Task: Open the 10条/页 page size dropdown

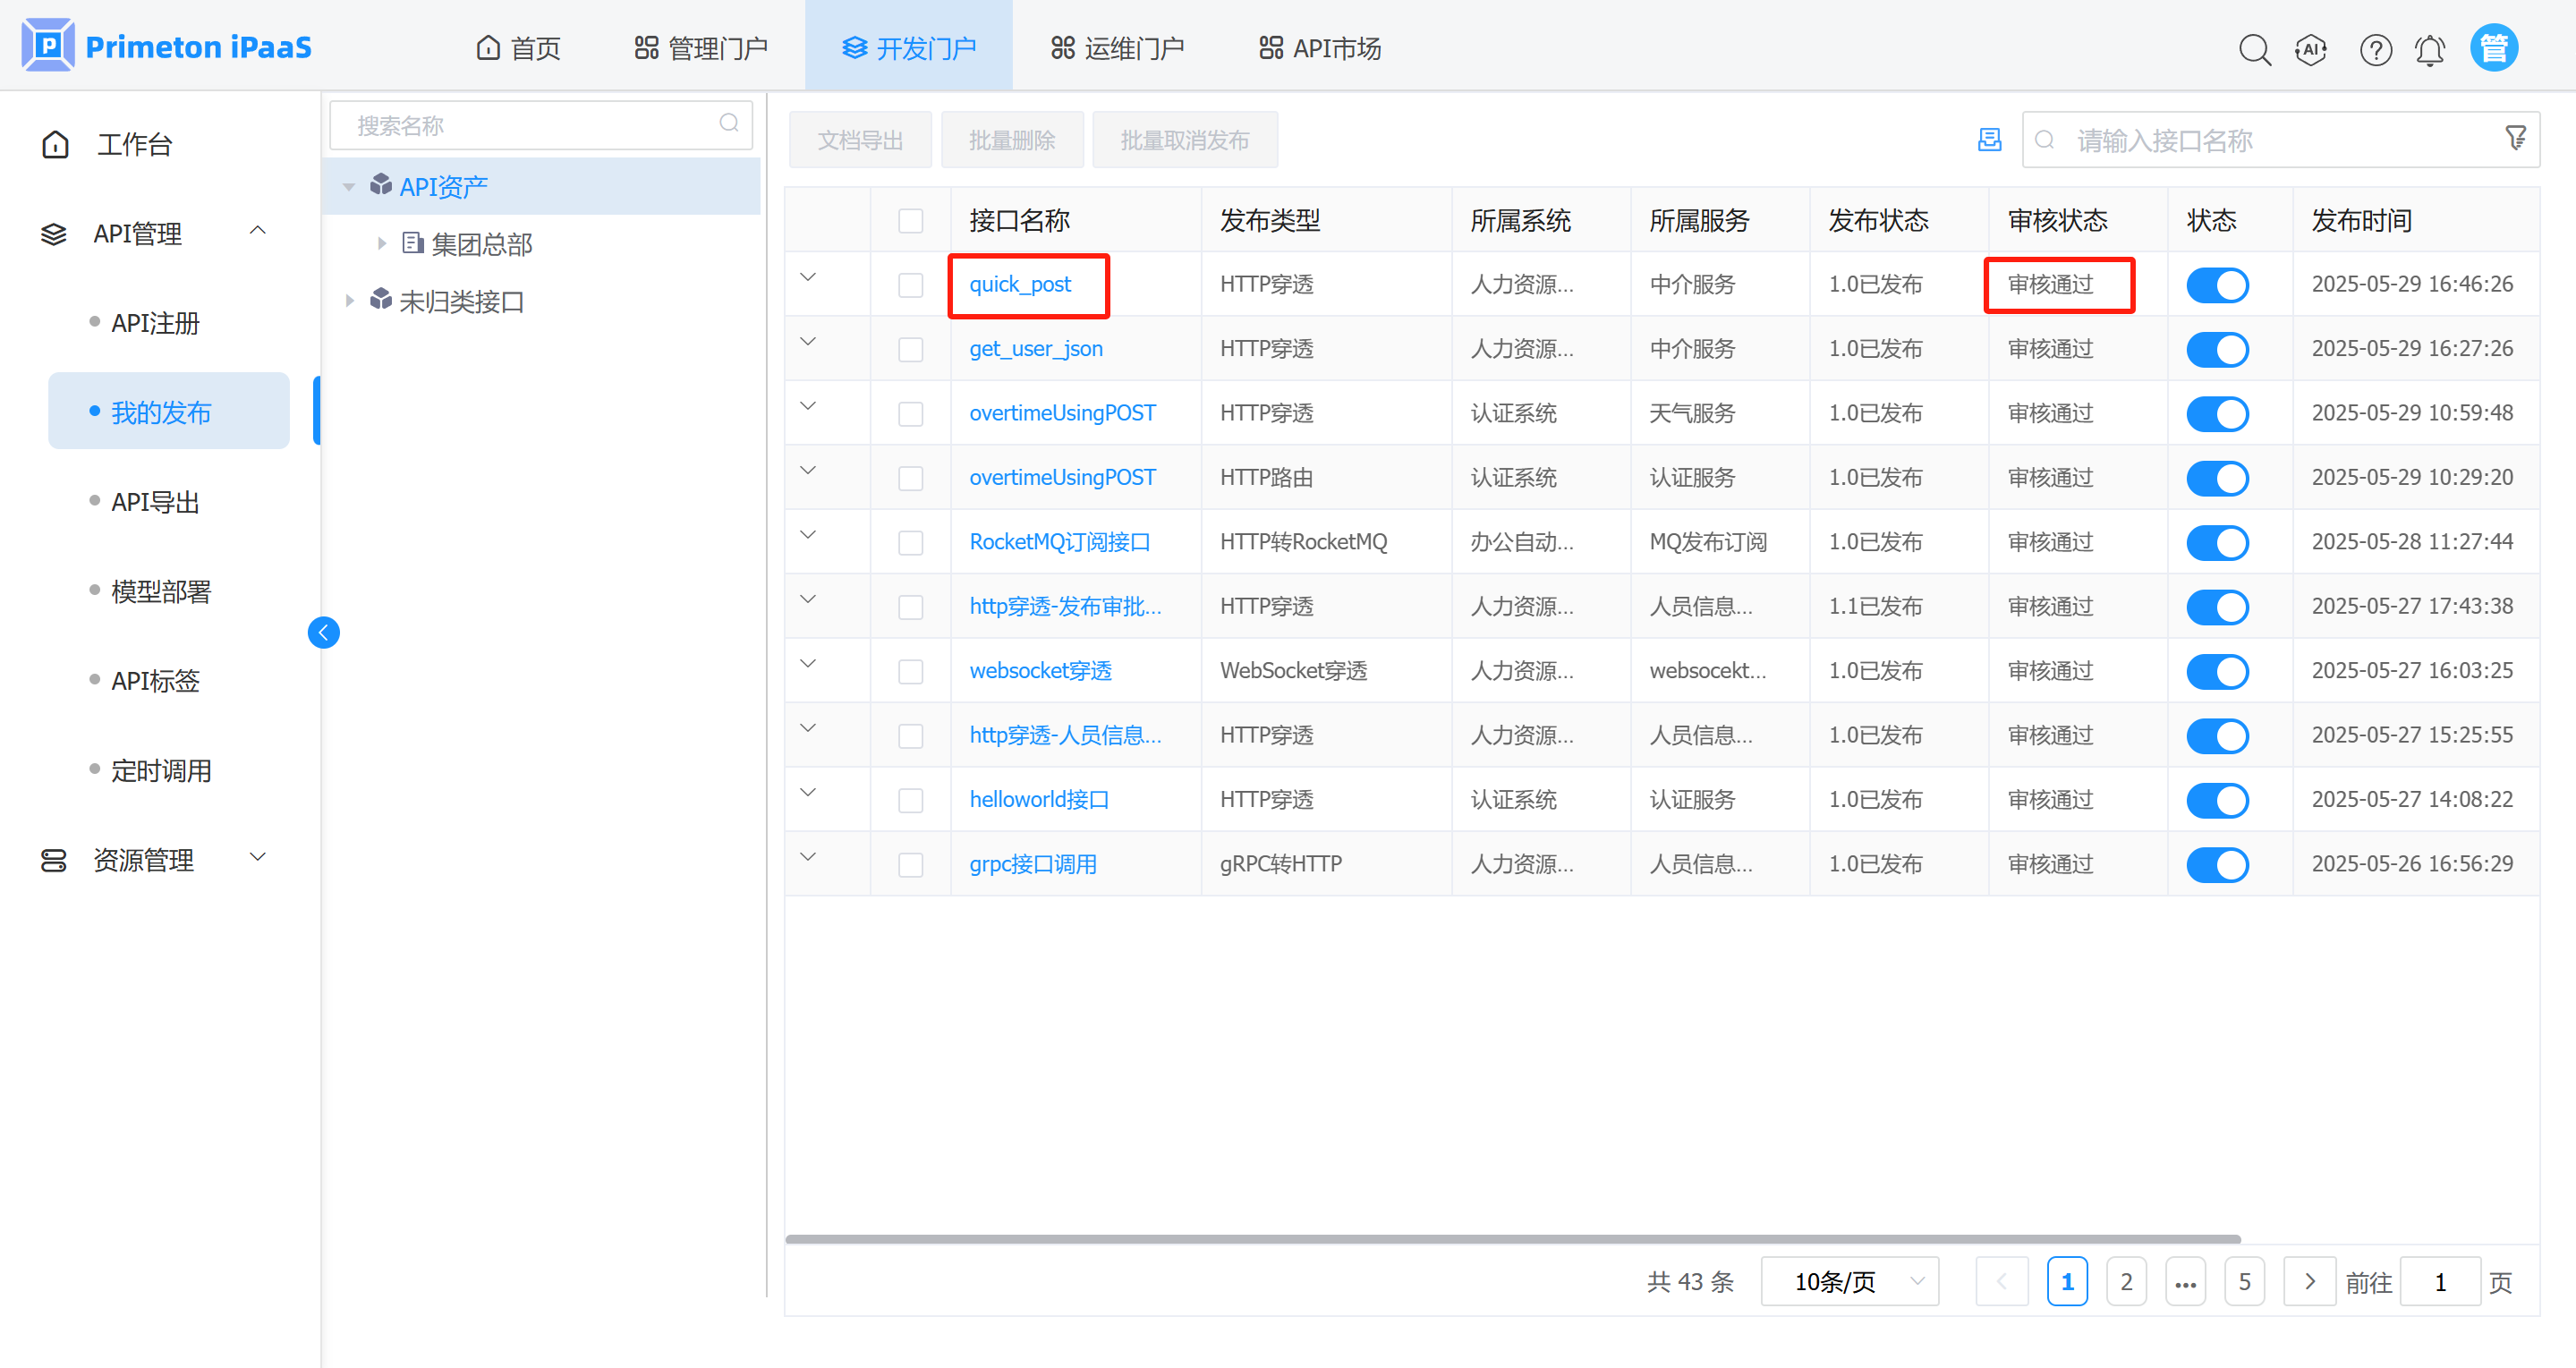Action: [1849, 1281]
